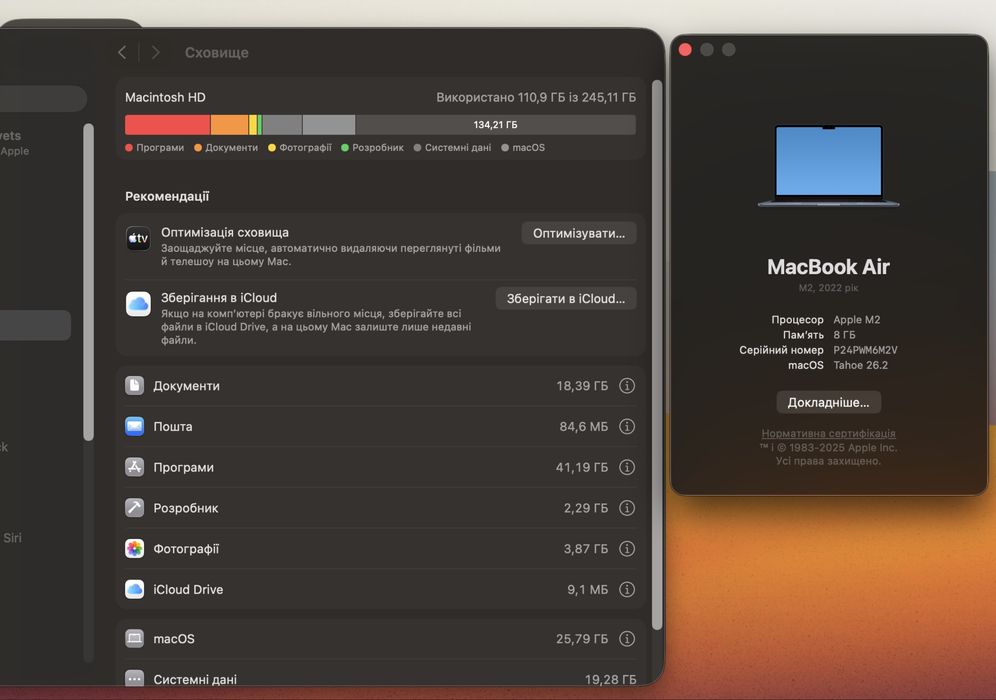Click the Розробник hammer icon

[x=134, y=508]
